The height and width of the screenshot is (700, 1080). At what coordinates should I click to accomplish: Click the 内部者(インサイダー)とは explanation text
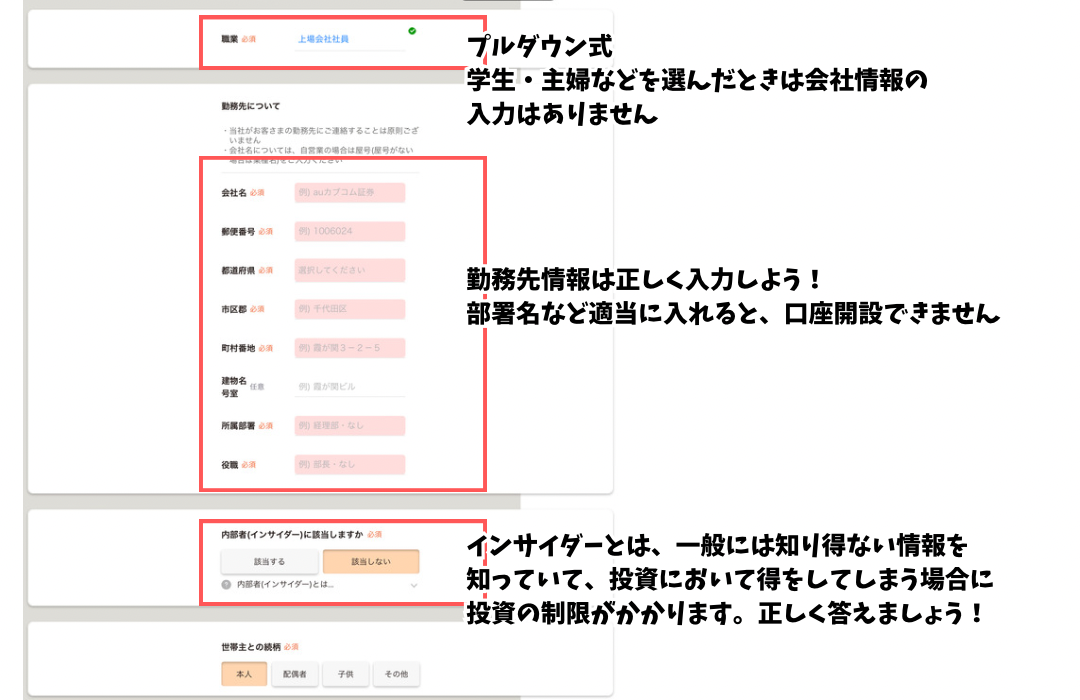[285, 584]
